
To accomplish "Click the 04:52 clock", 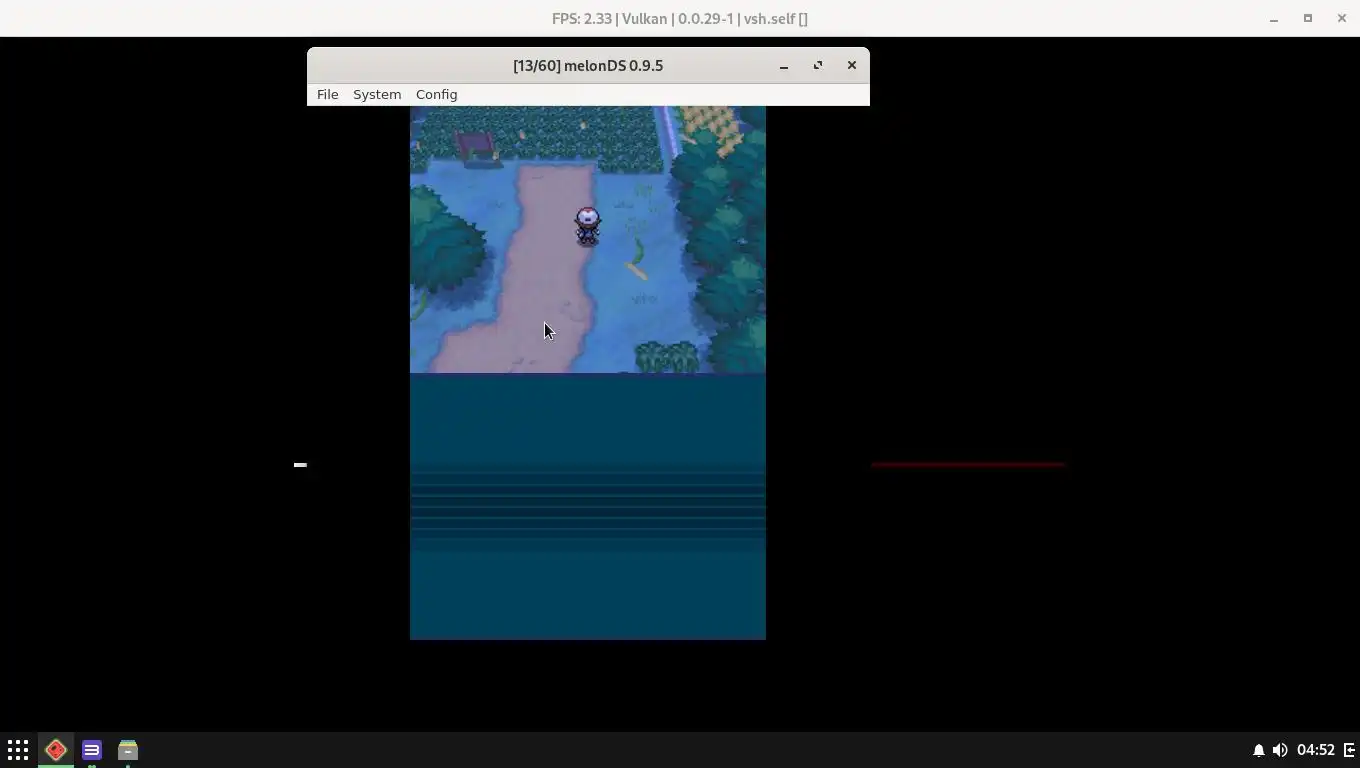I will tap(1316, 750).
